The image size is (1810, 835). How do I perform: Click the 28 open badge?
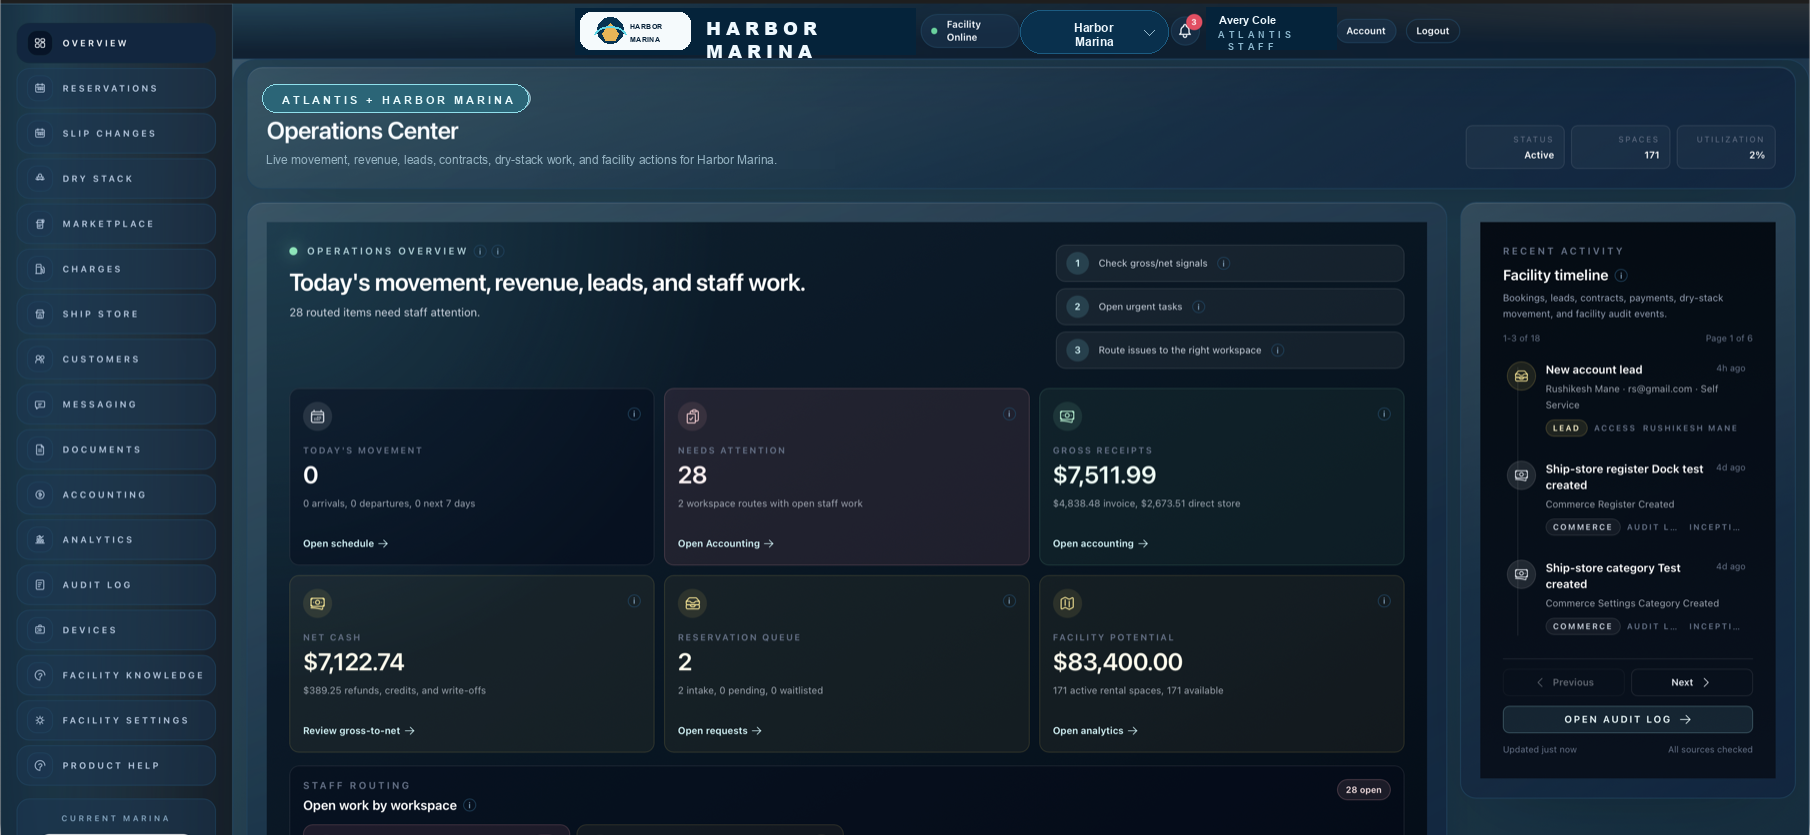click(x=1363, y=790)
